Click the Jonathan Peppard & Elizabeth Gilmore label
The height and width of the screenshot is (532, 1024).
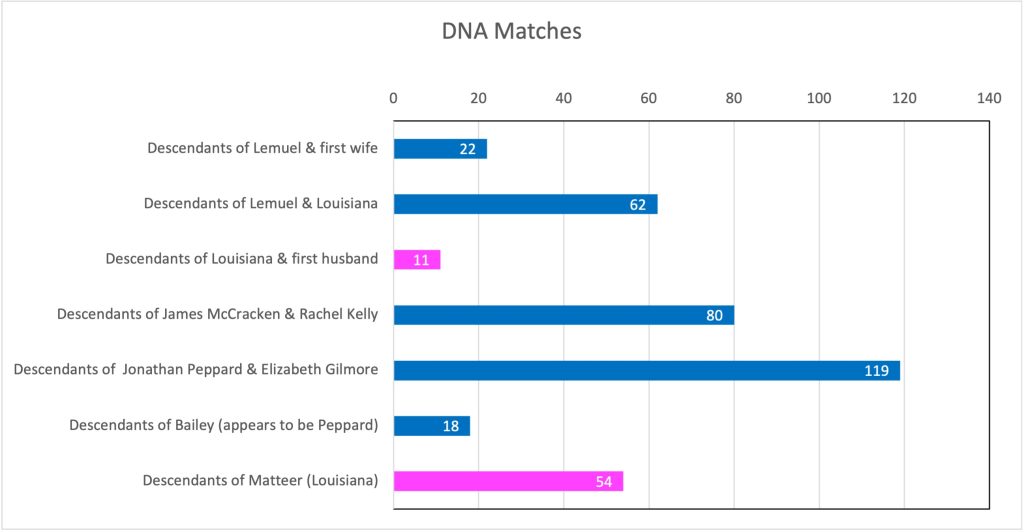(195, 370)
